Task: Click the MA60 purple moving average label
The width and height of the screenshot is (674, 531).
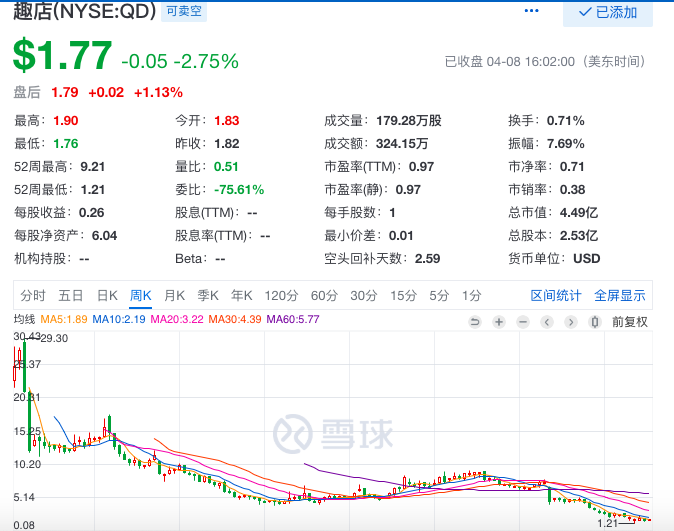Action: pyautogui.click(x=293, y=320)
